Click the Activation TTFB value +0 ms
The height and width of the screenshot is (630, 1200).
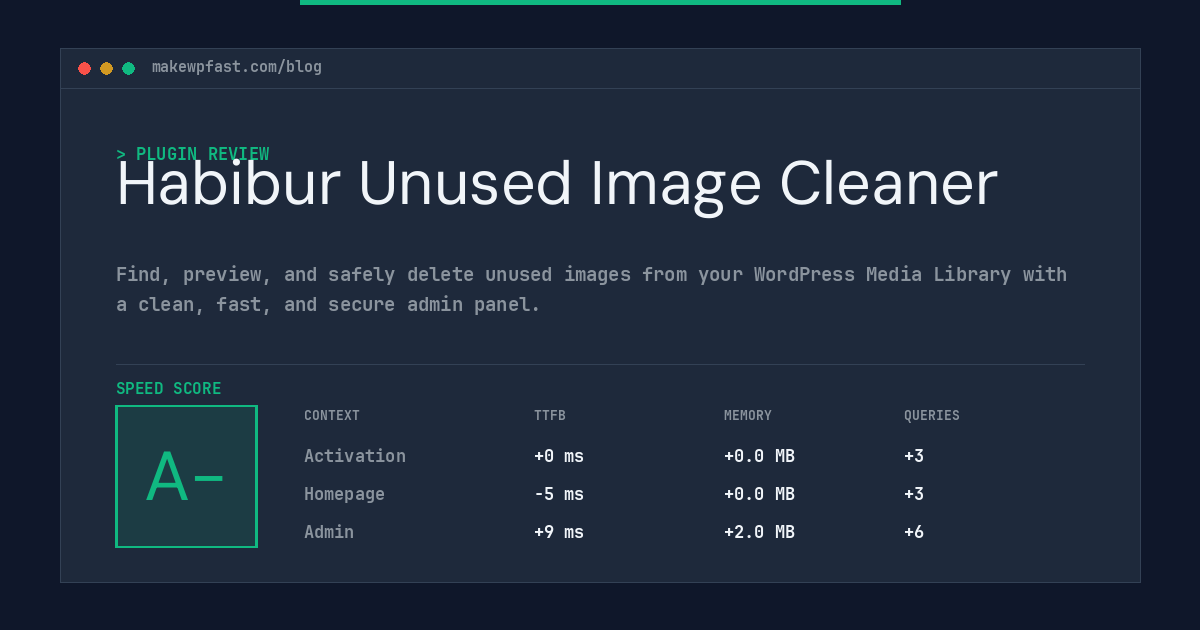click(x=559, y=456)
